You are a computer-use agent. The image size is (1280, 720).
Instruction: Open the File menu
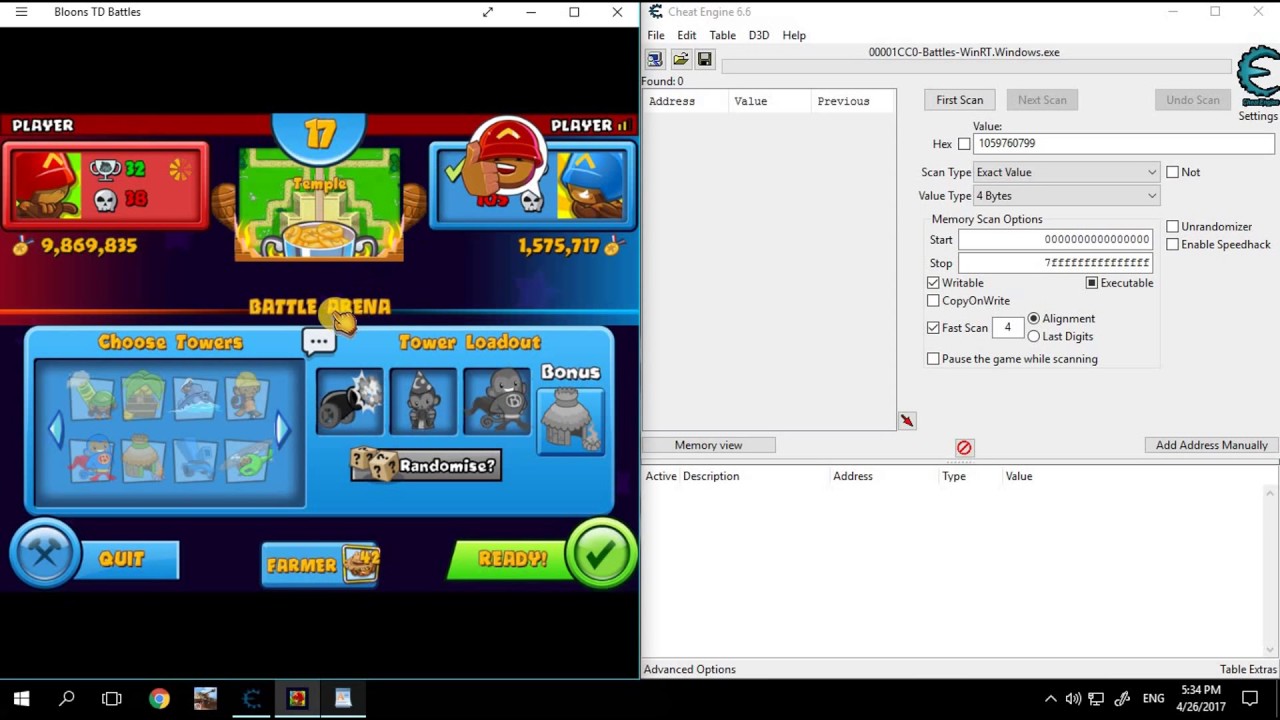coord(655,35)
